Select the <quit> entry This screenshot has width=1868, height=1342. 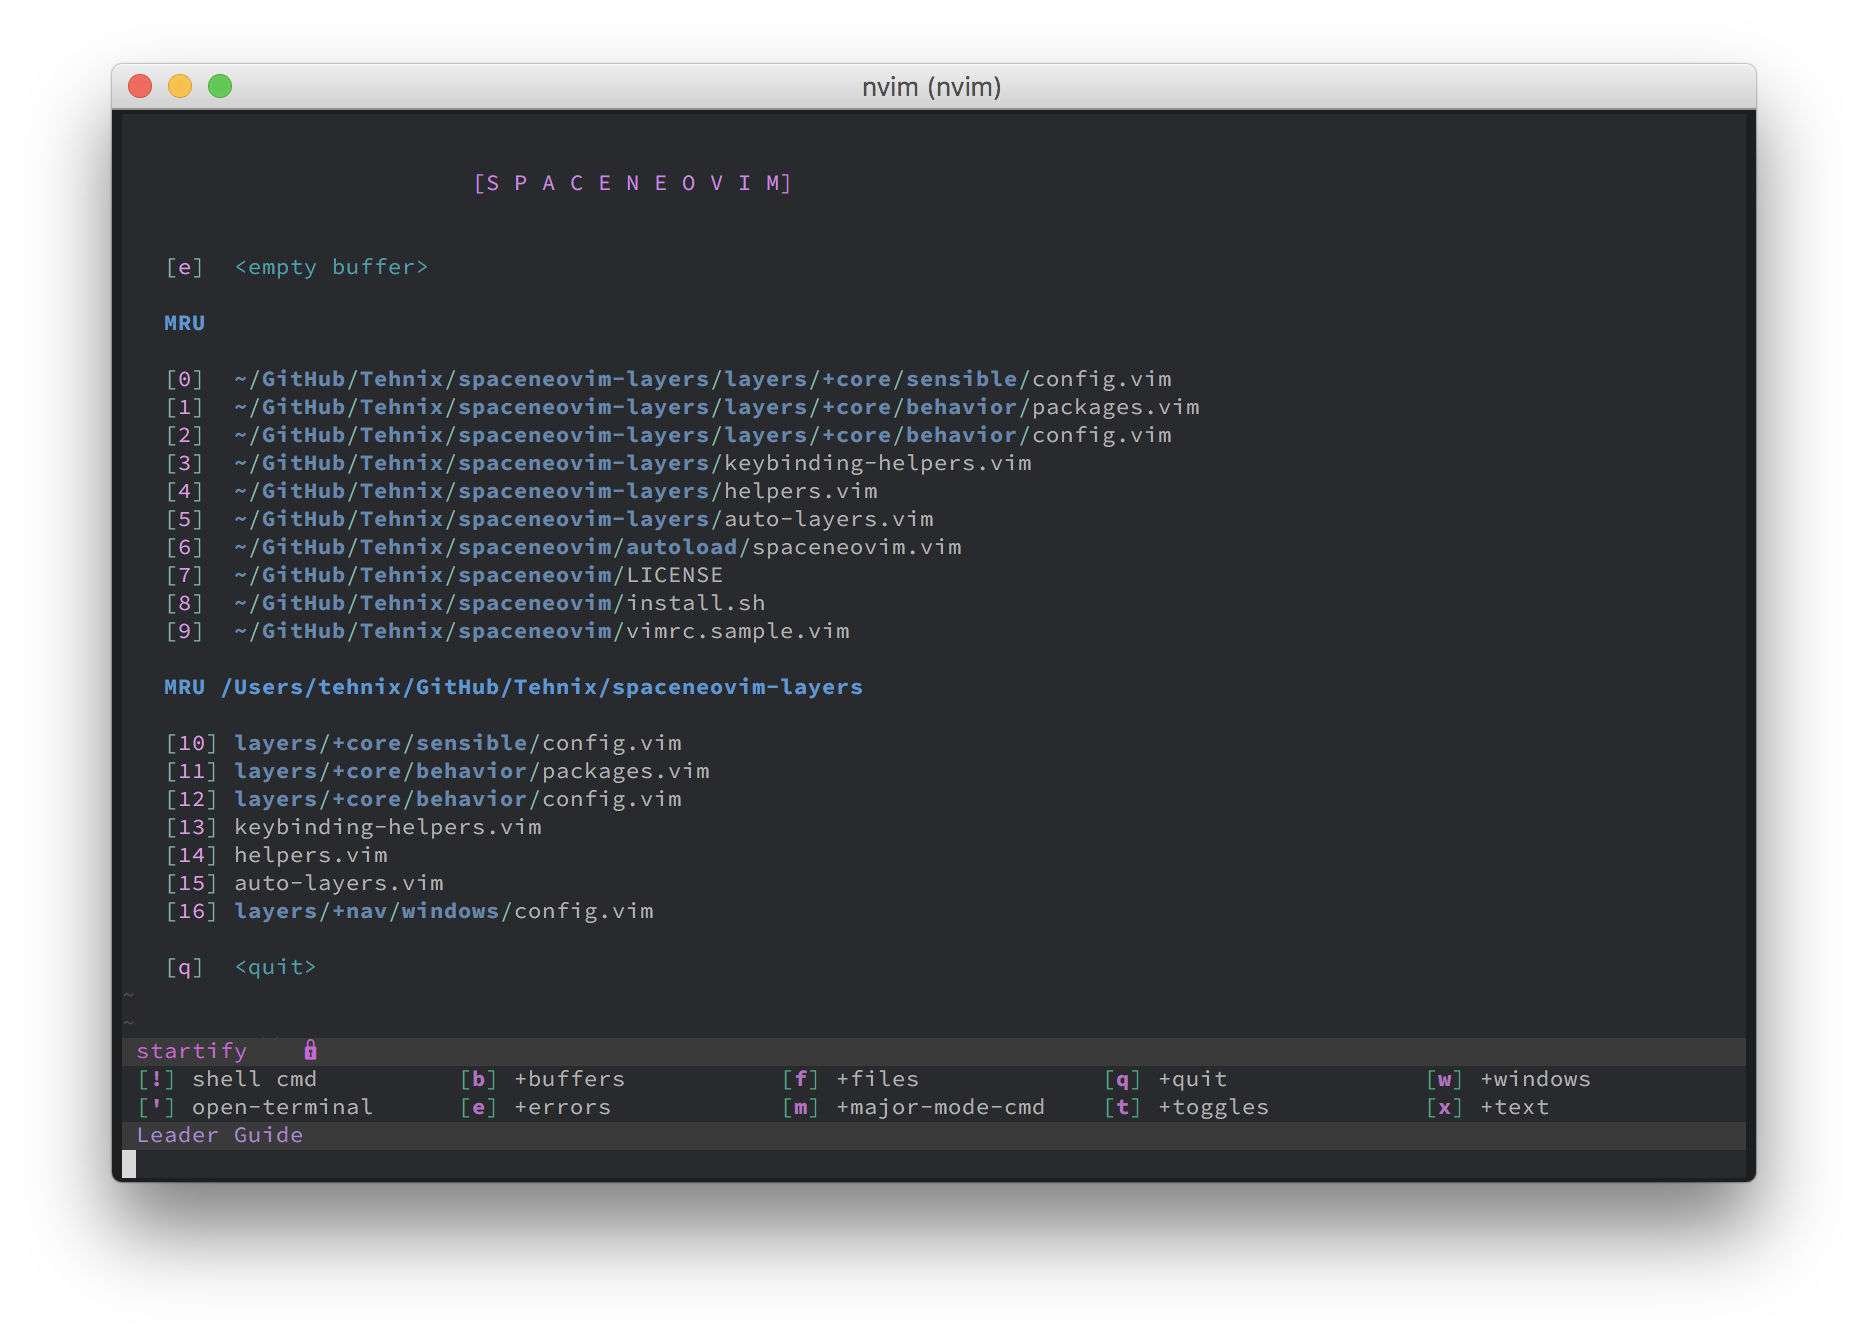coord(275,966)
